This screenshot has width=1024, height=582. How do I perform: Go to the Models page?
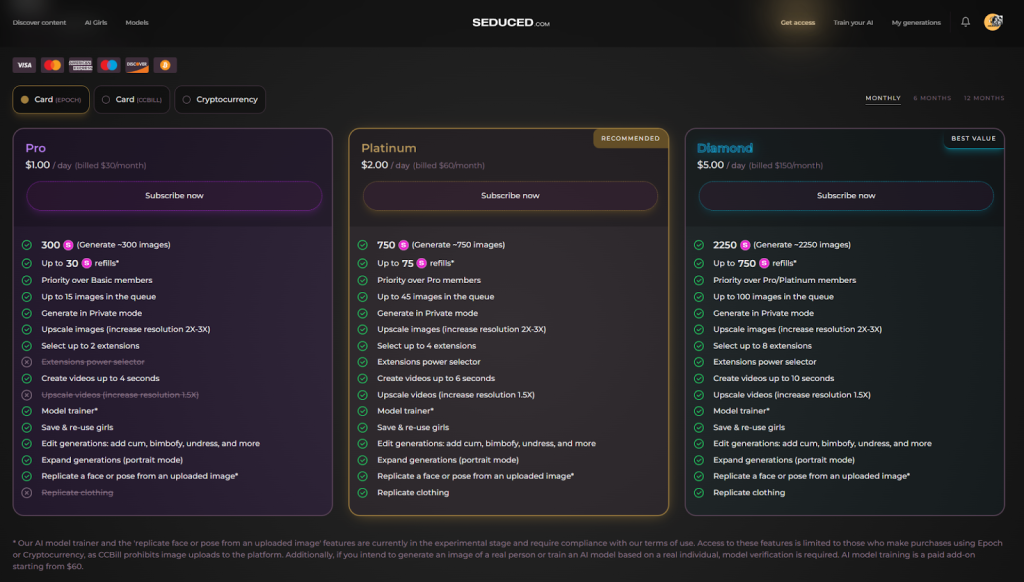(136, 22)
